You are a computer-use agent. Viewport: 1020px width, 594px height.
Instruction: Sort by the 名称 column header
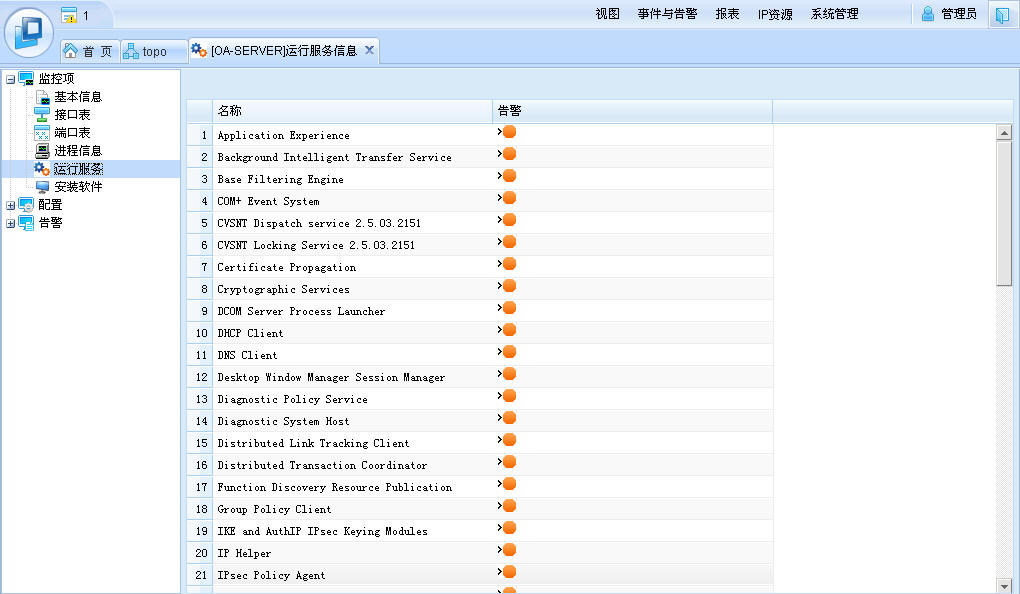click(352, 111)
